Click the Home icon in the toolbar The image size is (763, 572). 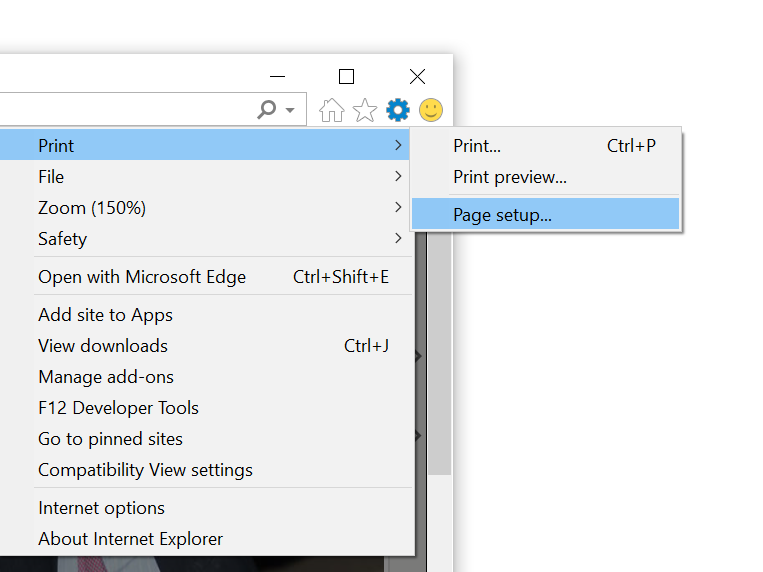pos(331,110)
